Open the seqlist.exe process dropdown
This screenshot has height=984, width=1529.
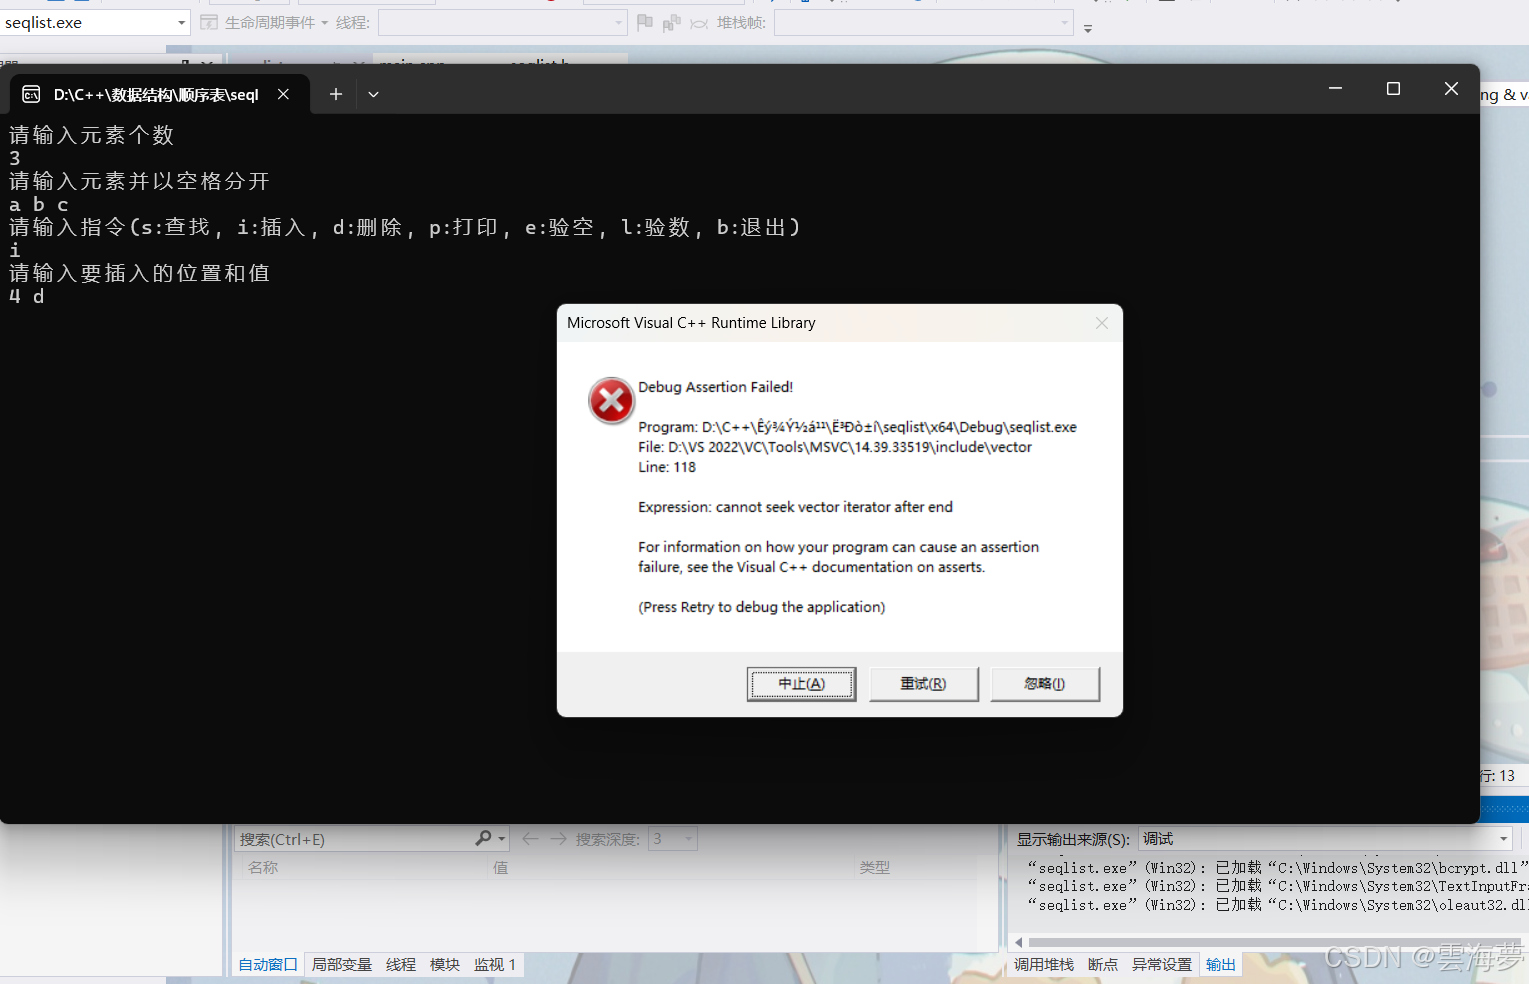tap(181, 21)
